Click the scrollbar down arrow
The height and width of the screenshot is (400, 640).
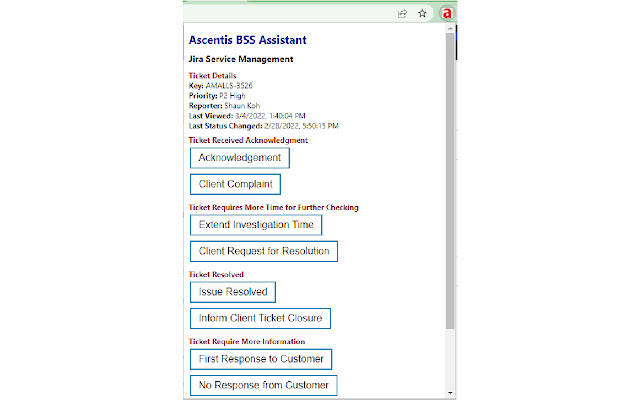point(450,393)
